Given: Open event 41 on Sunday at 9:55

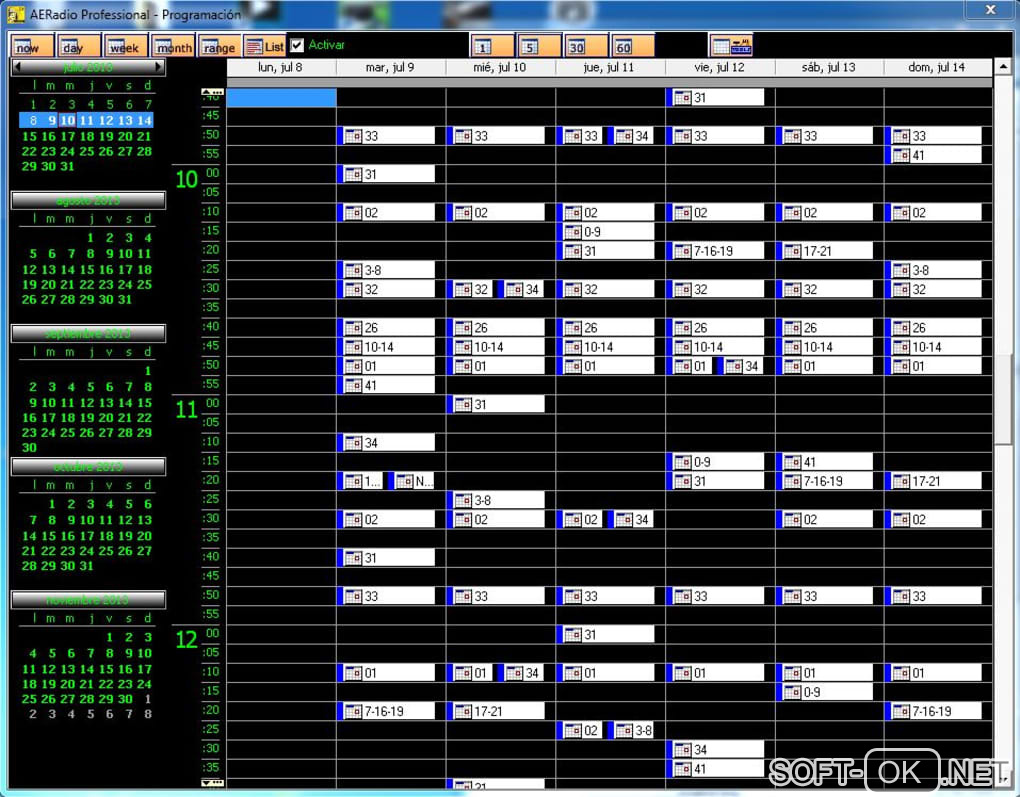Looking at the screenshot, I should pos(933,155).
